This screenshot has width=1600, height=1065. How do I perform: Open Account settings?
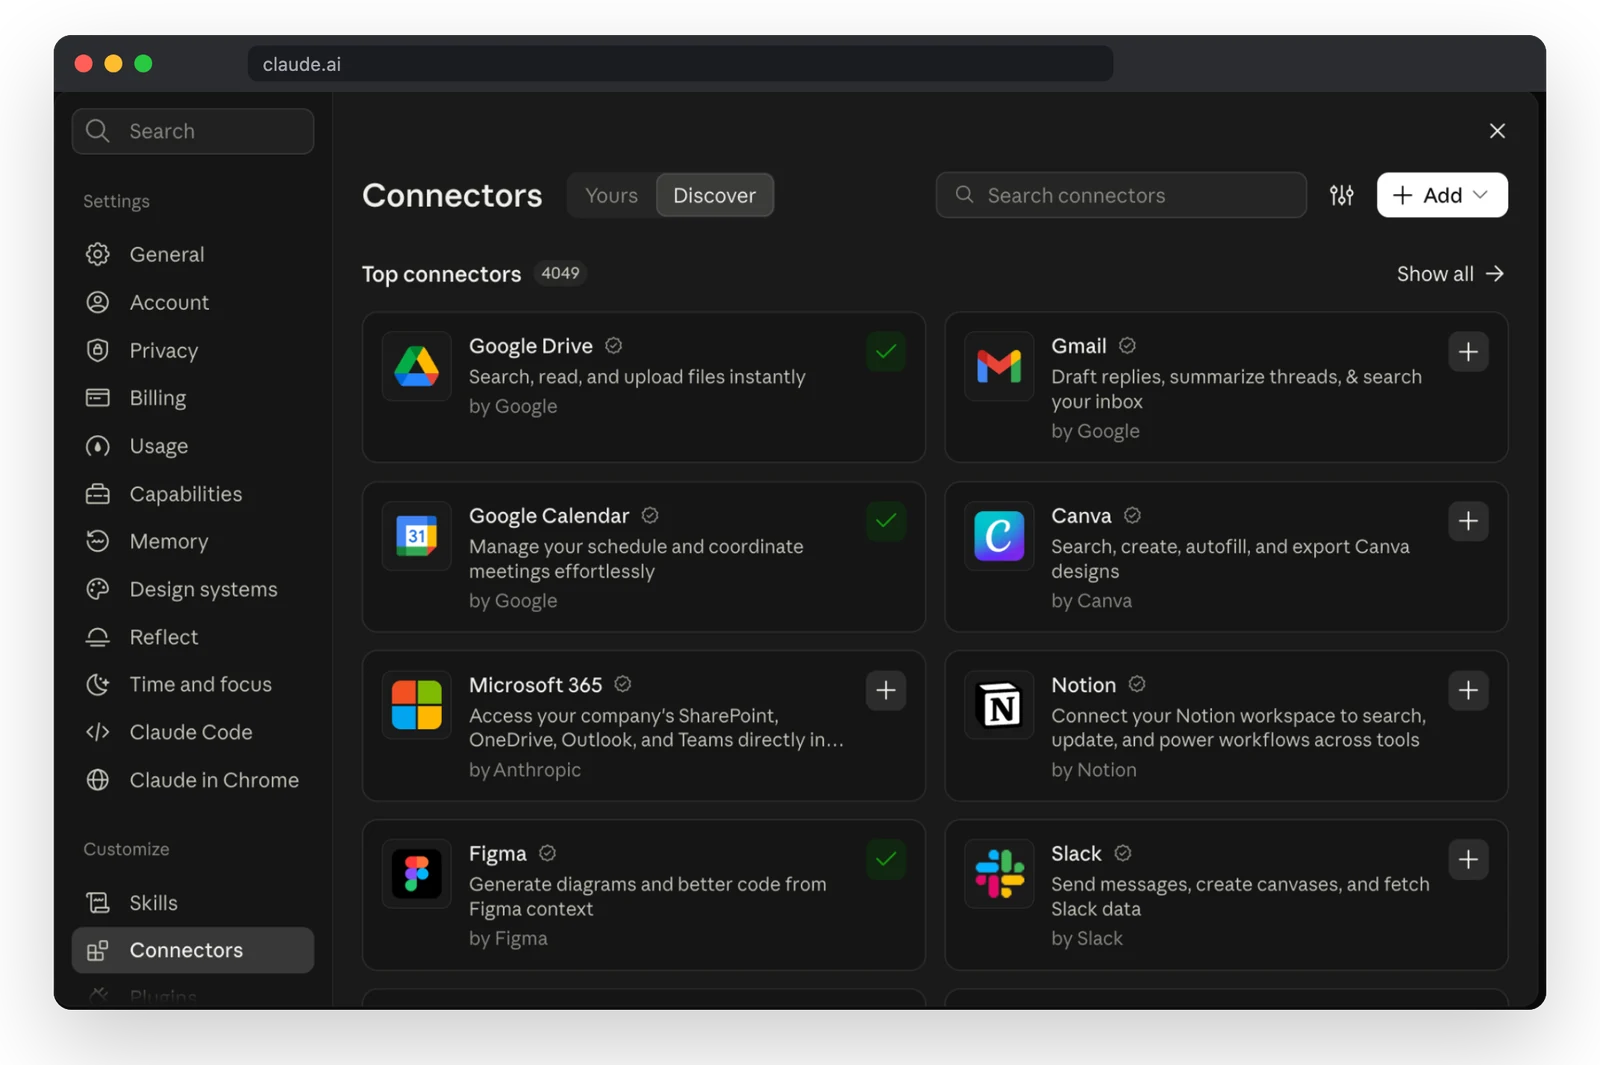tap(192, 302)
